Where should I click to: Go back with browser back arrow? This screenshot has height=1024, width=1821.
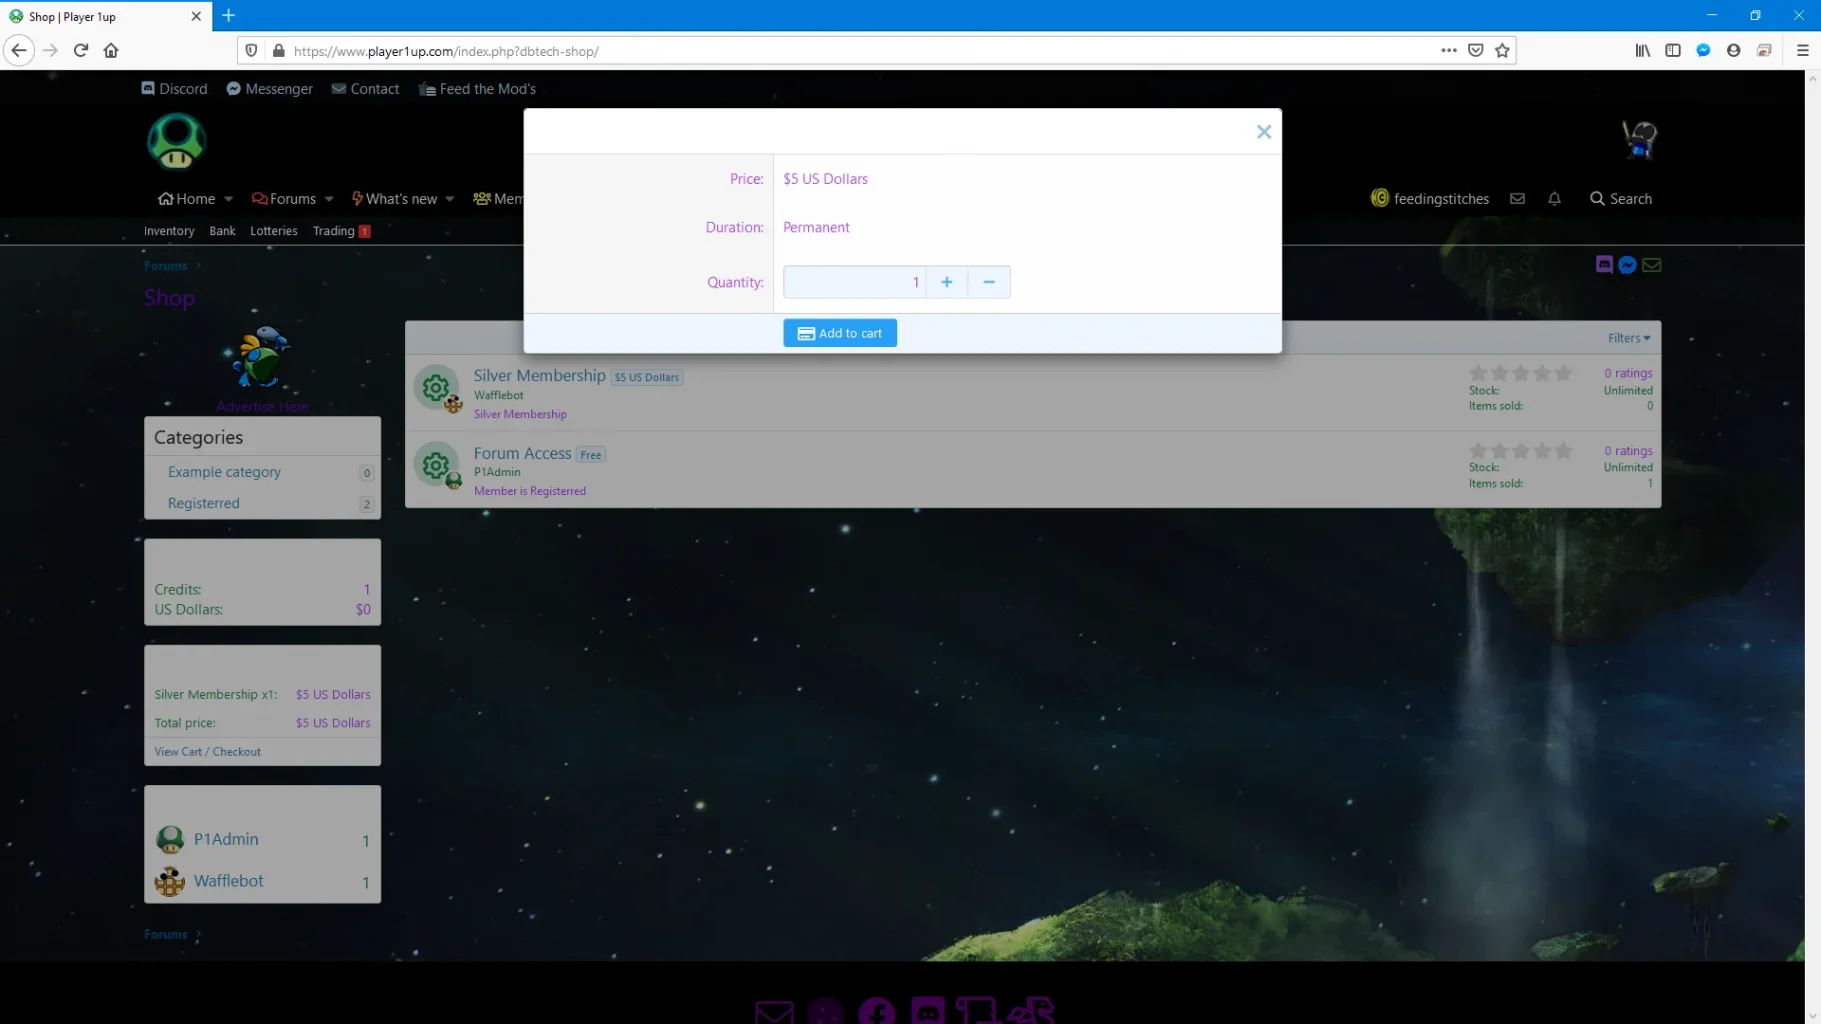coord(19,50)
